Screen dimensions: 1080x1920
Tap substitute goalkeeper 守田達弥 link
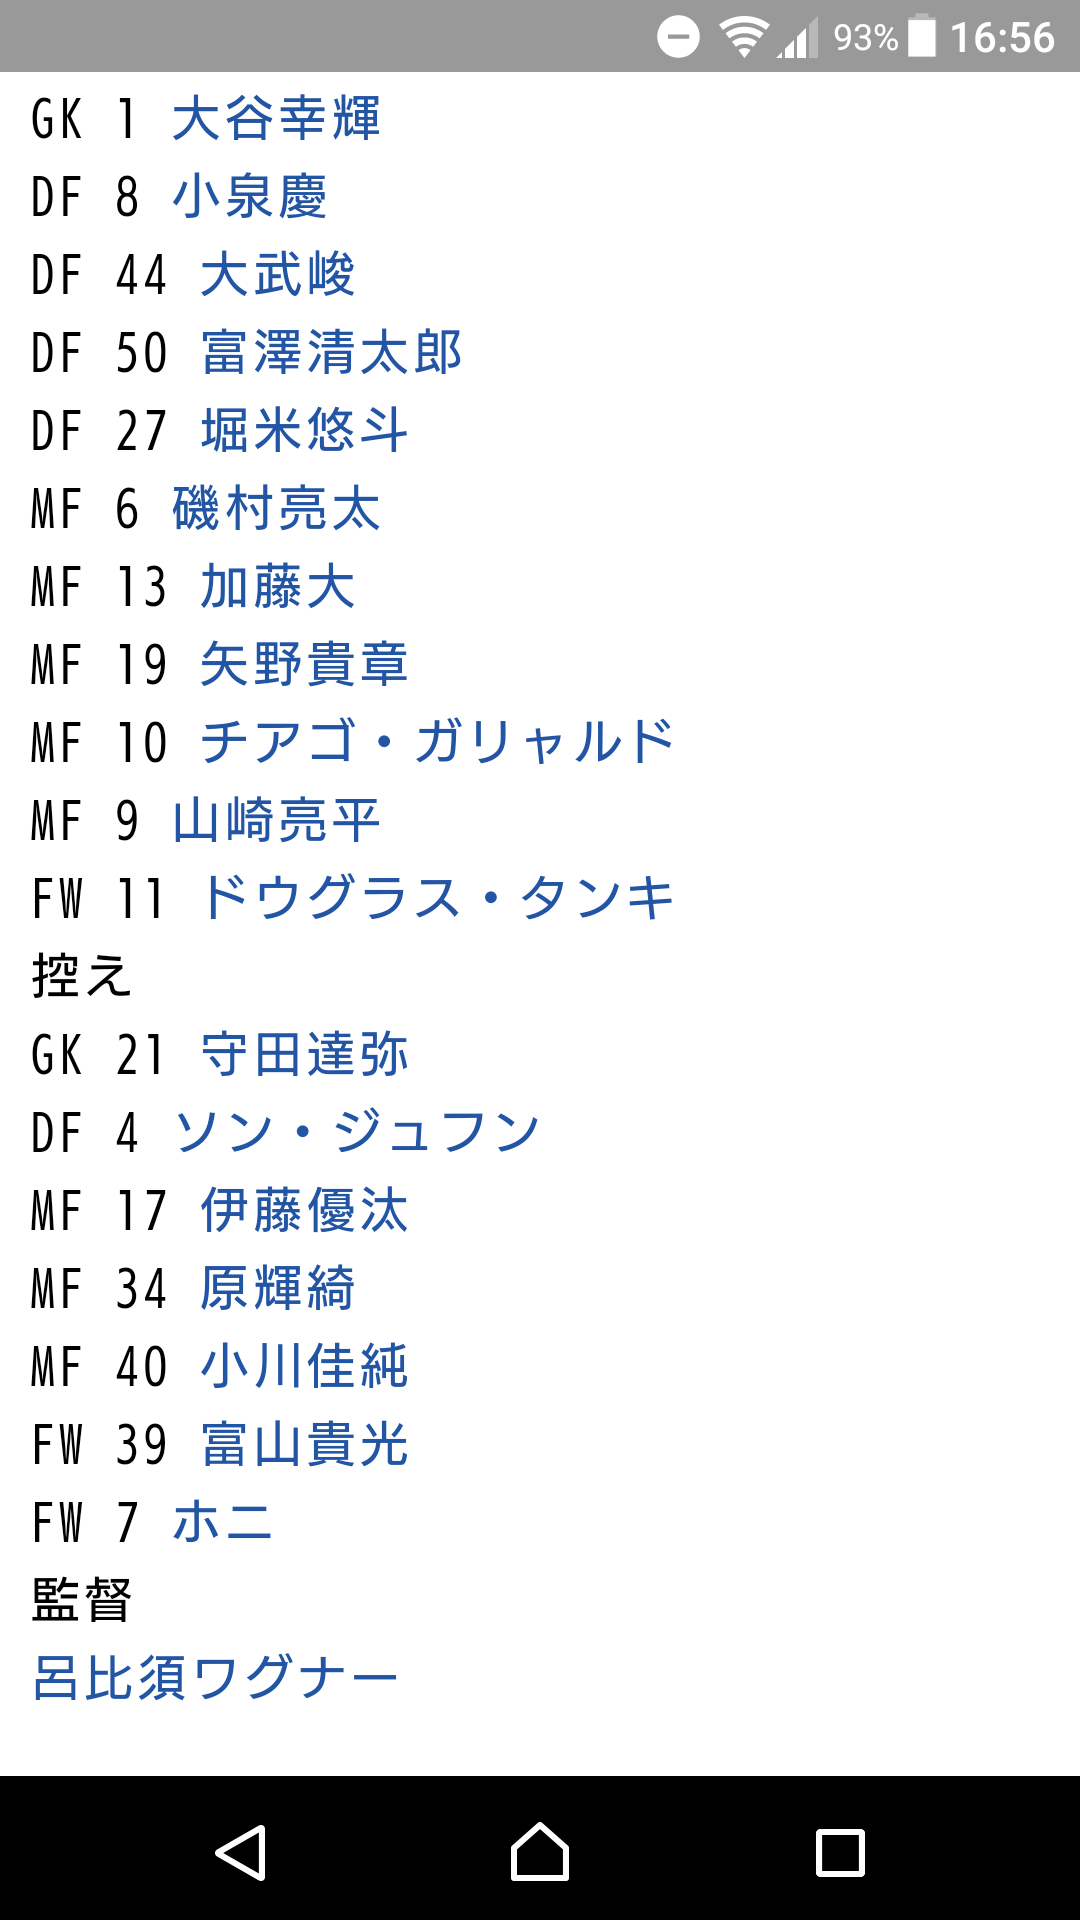click(304, 1054)
